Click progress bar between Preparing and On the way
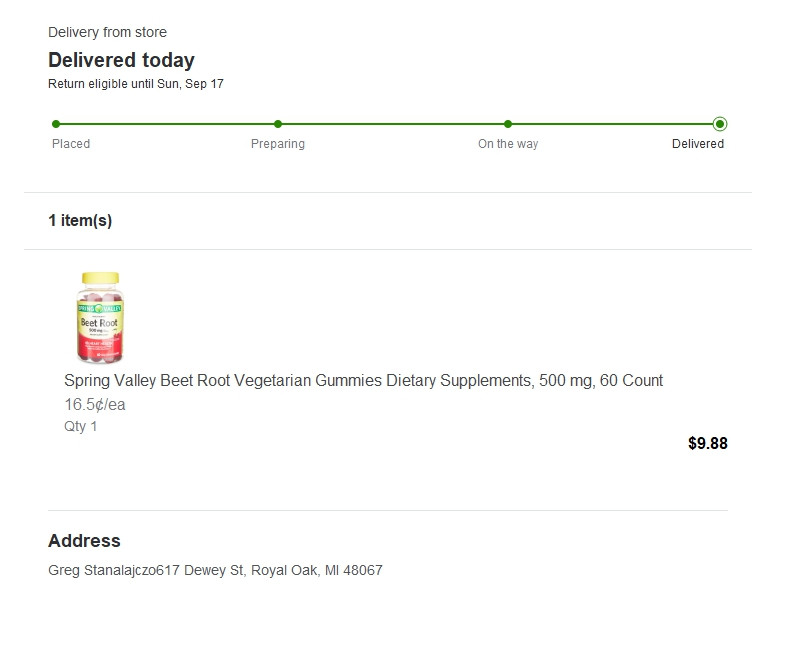Image resolution: width=800 pixels, height=646 pixels. pyautogui.click(x=393, y=124)
